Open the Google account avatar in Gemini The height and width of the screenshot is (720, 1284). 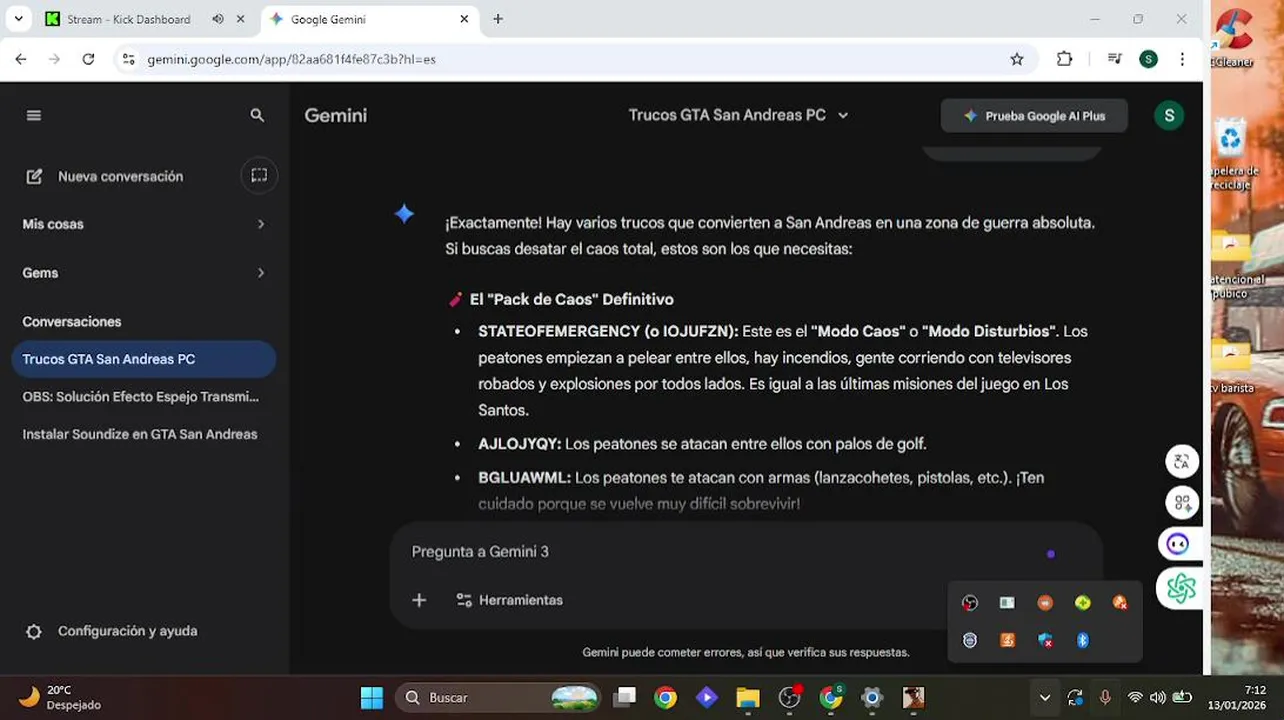pos(1169,116)
